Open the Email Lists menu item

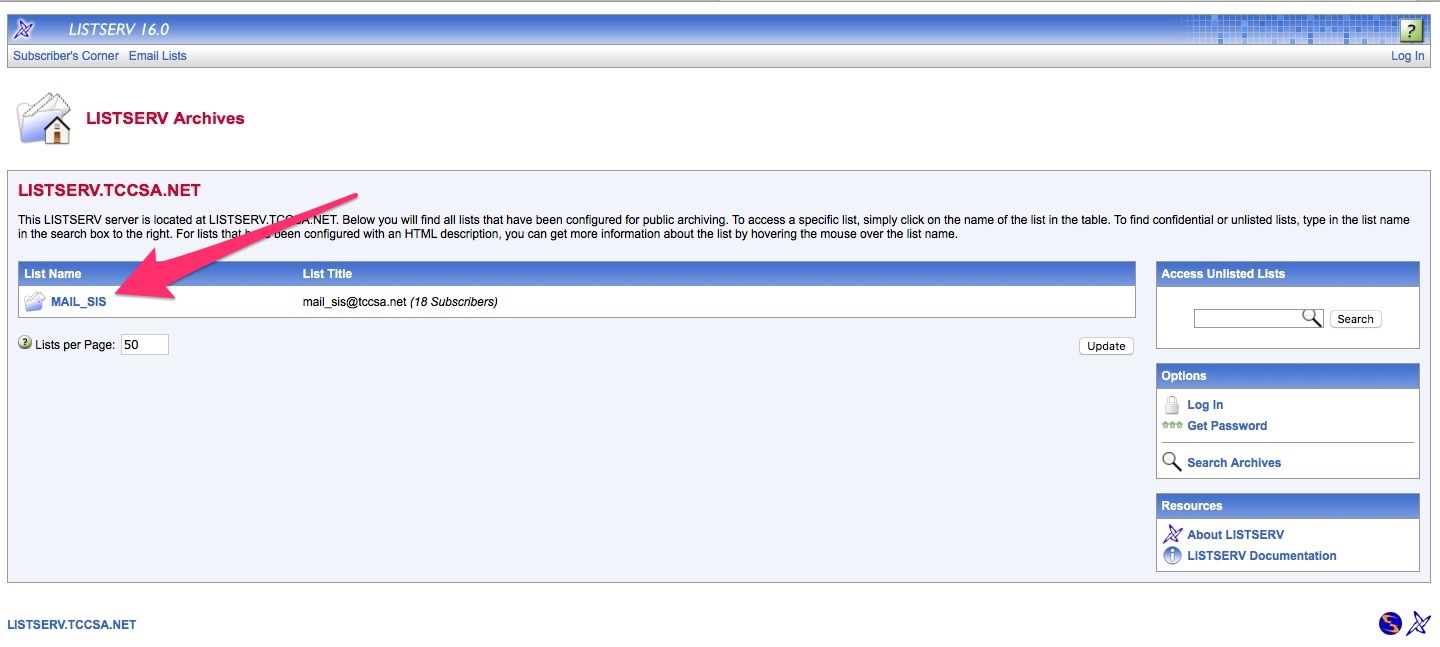(158, 56)
